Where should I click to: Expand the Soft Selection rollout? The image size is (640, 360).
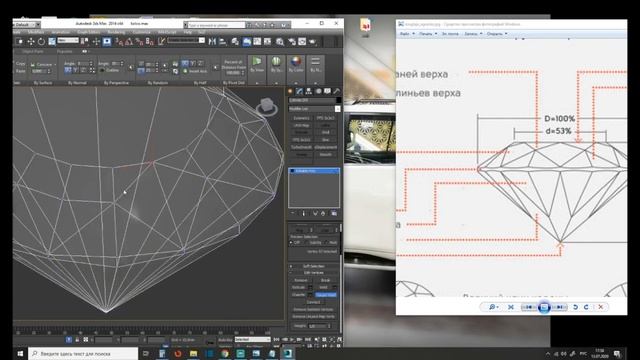click(313, 266)
